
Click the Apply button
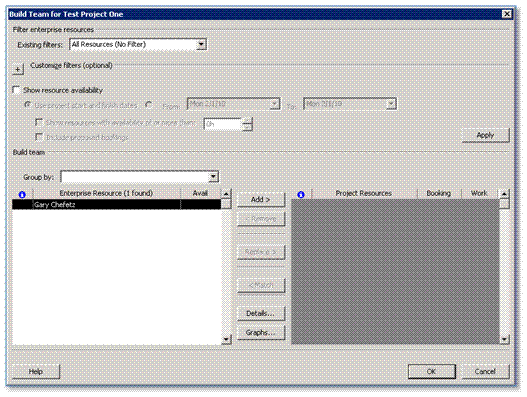click(486, 135)
